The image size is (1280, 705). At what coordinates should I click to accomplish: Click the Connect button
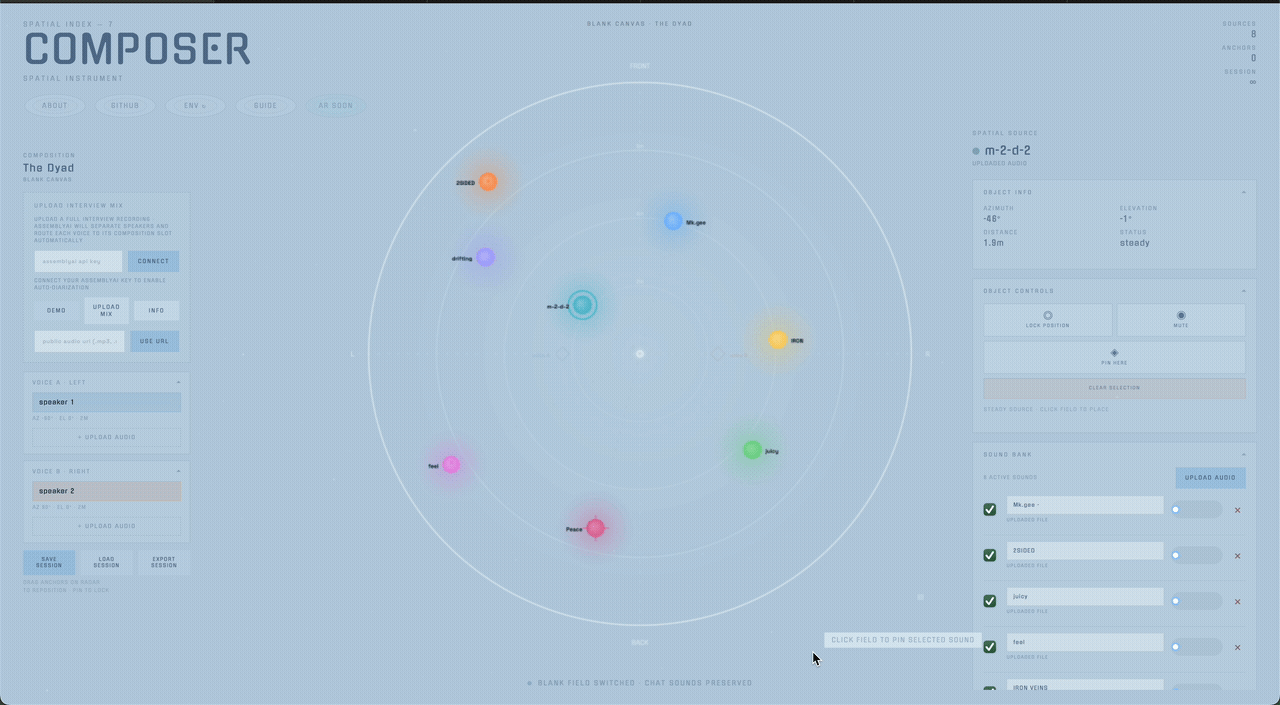(153, 261)
